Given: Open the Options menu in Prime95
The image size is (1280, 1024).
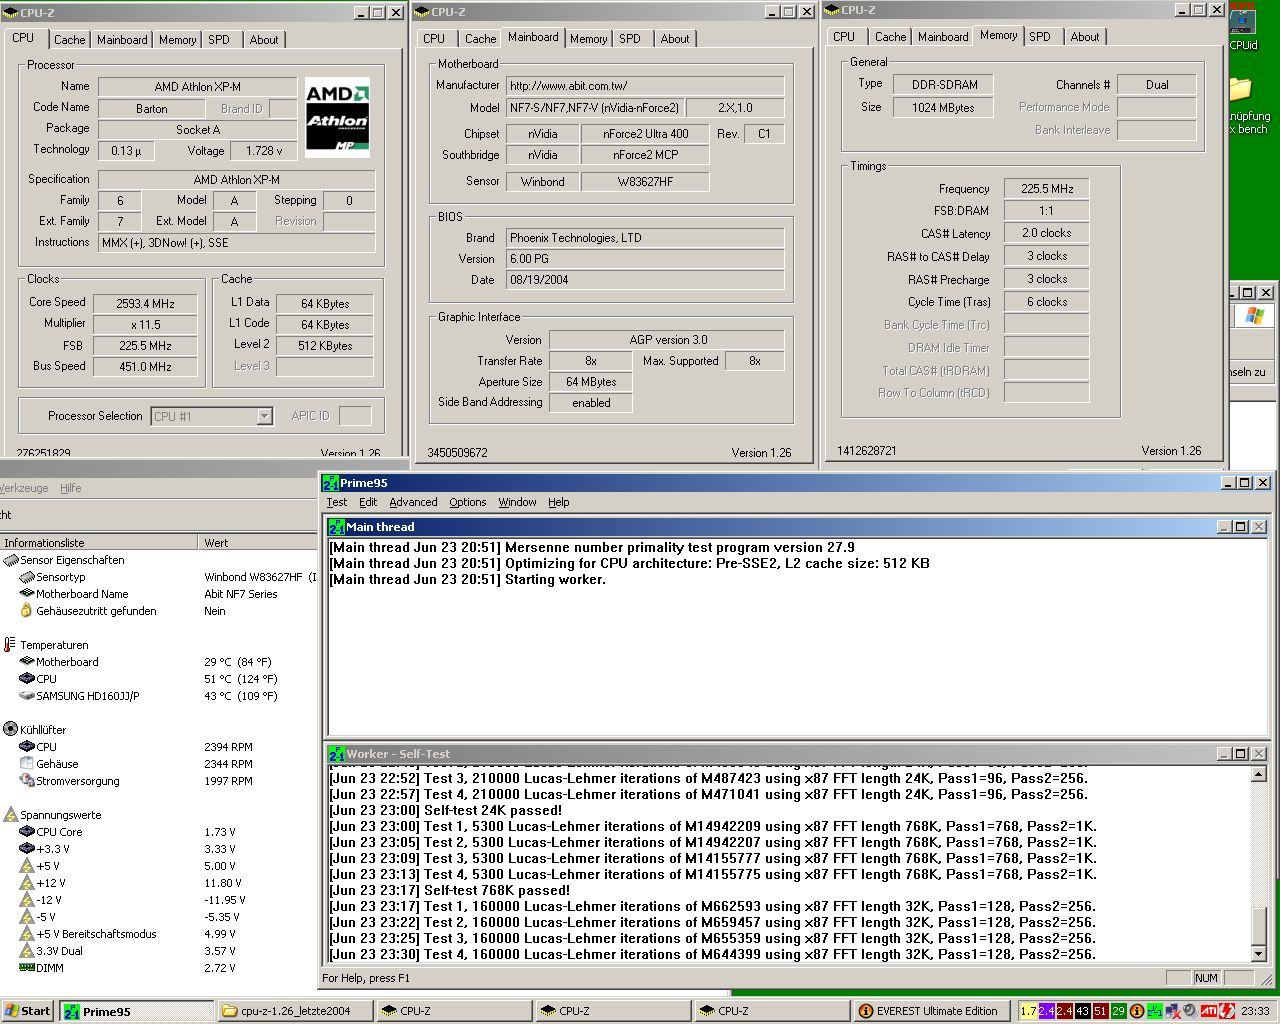Looking at the screenshot, I should tap(467, 502).
